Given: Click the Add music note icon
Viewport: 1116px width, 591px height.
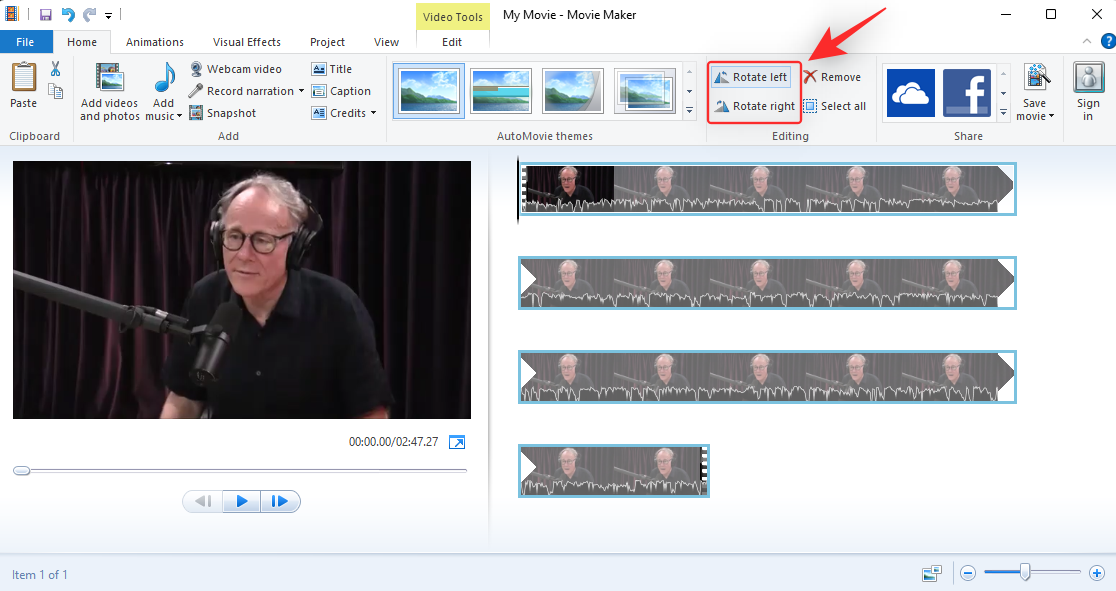Looking at the screenshot, I should point(164,77).
